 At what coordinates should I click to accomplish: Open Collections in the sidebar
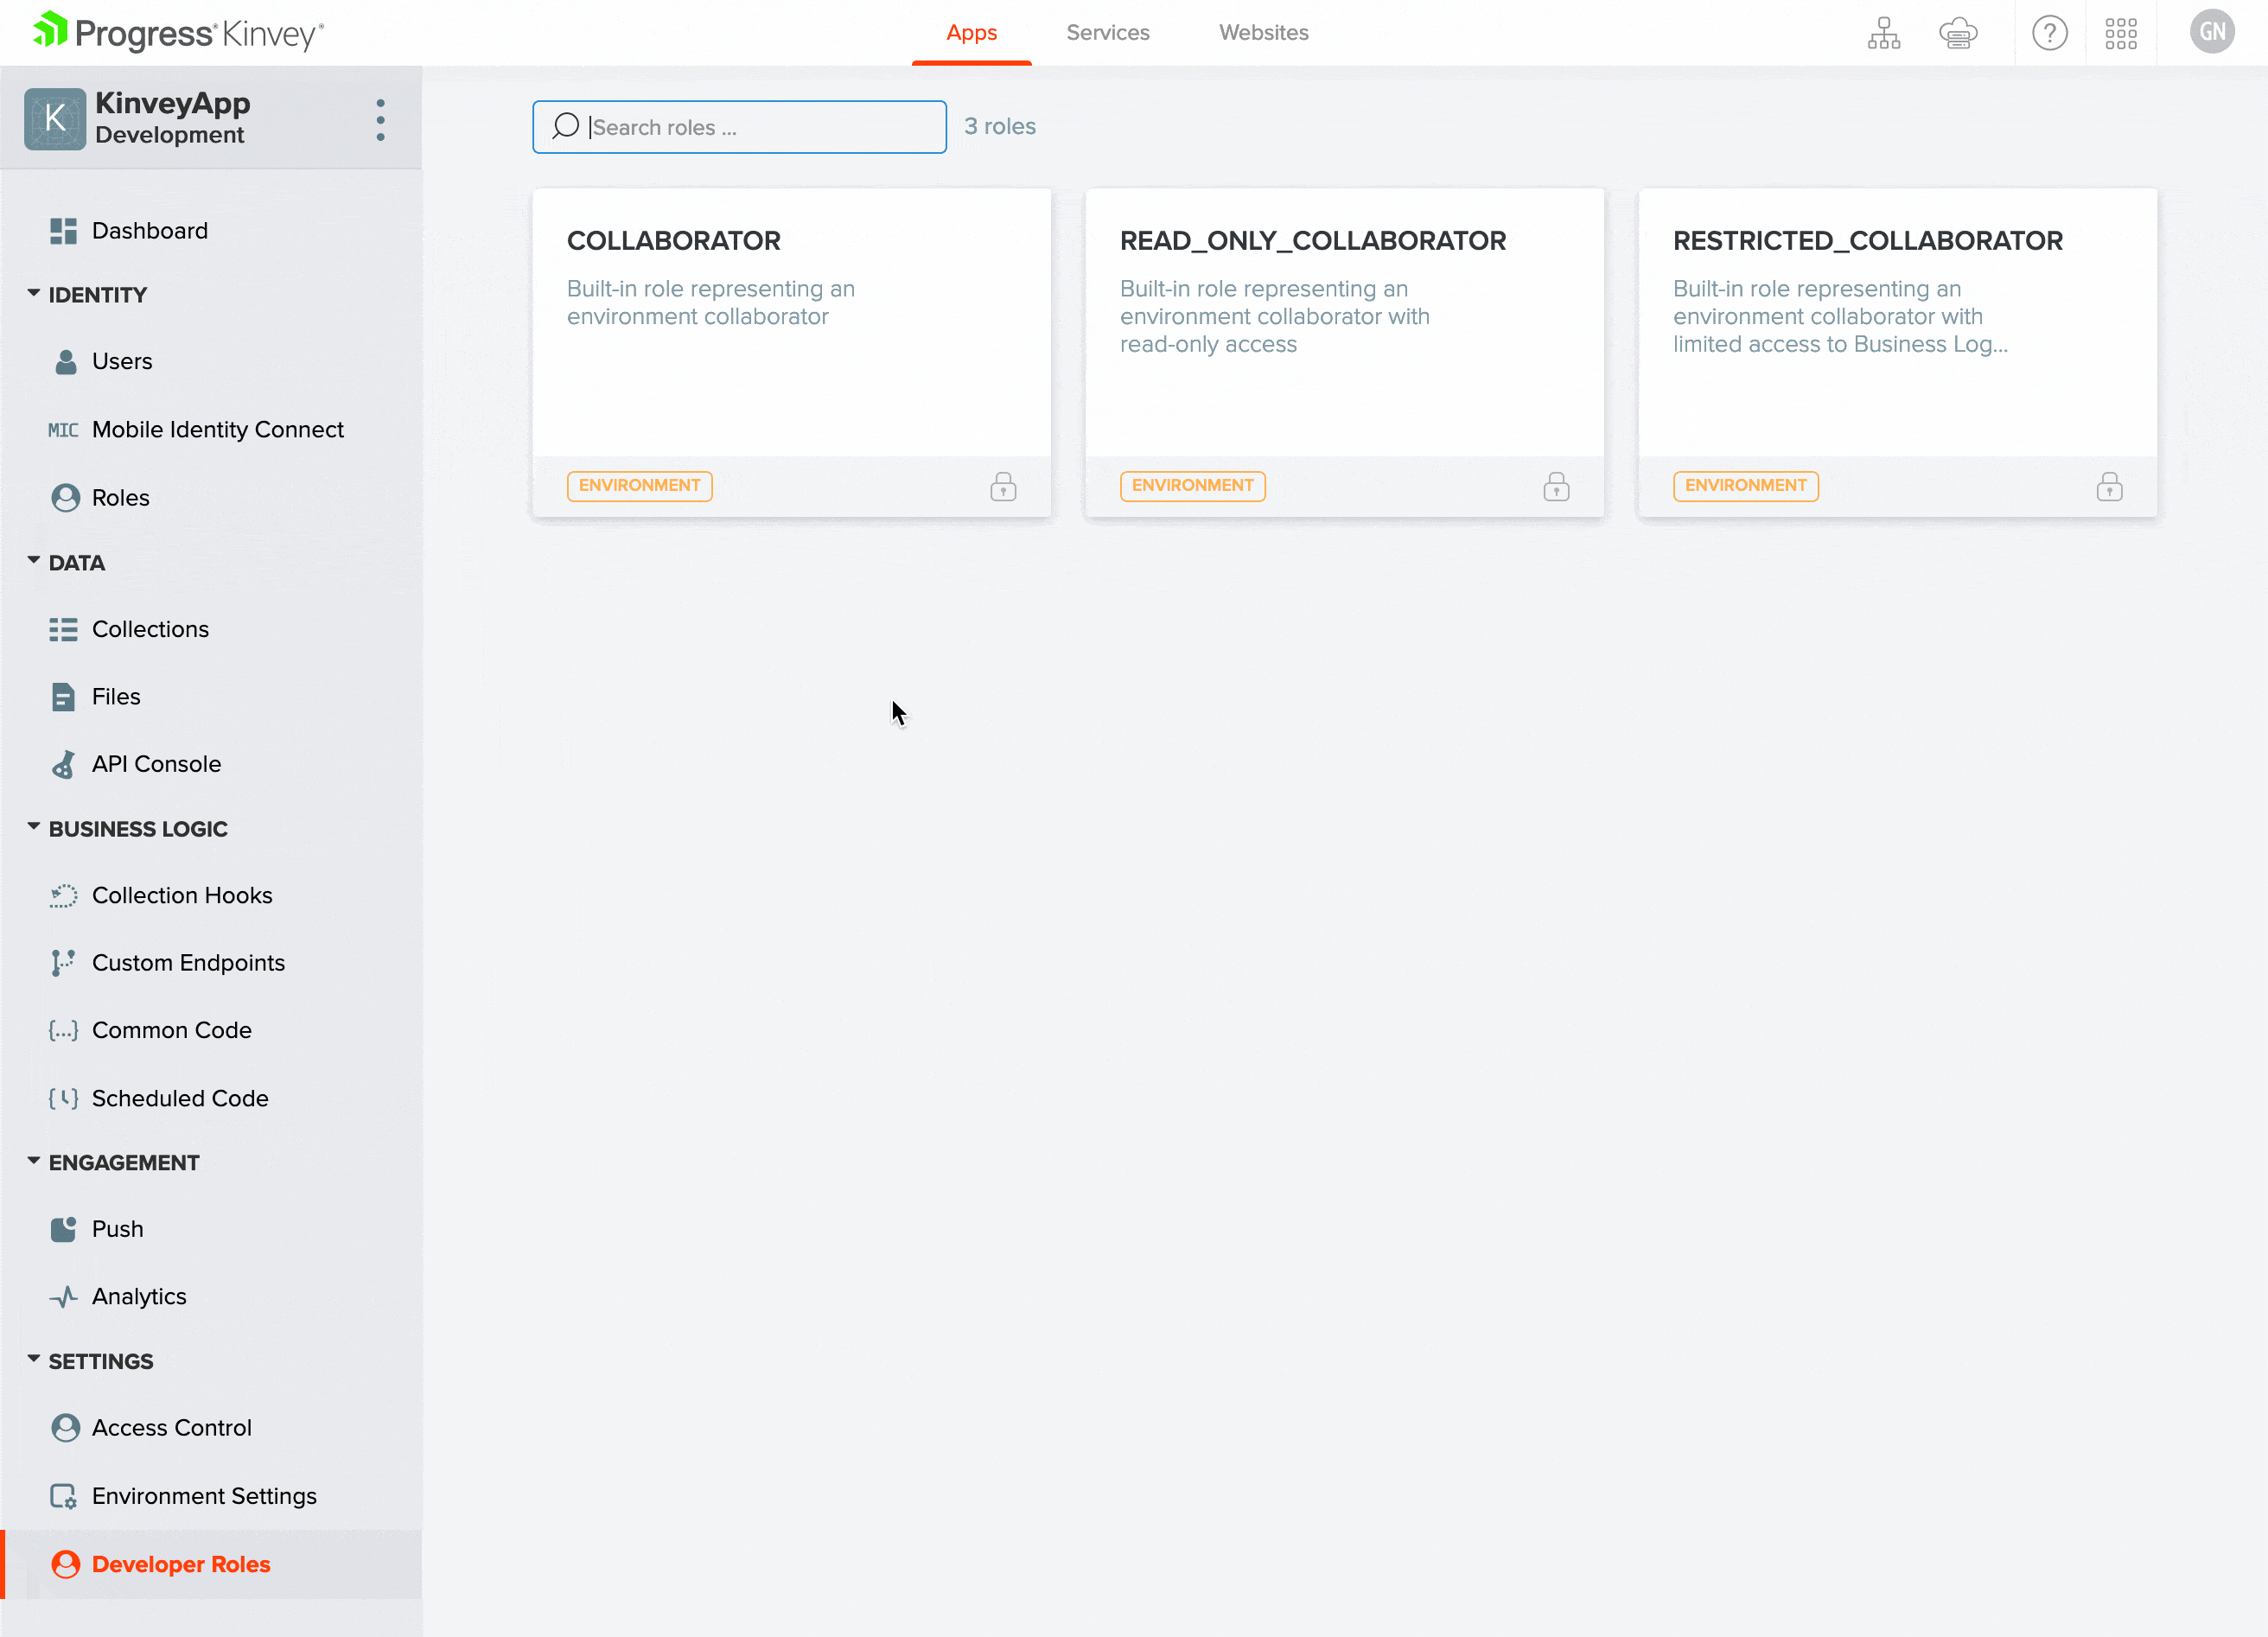(150, 629)
